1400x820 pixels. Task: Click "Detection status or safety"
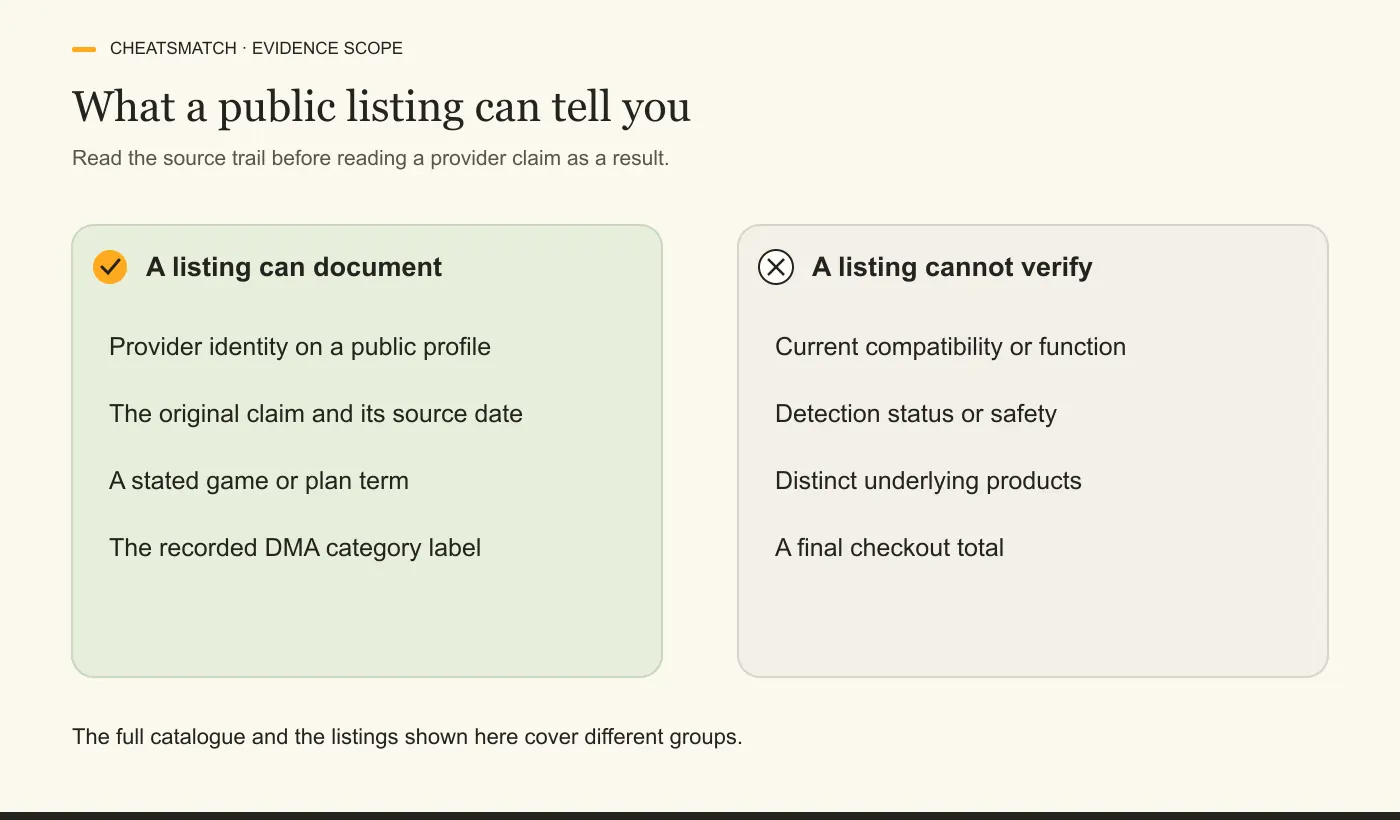coord(916,414)
